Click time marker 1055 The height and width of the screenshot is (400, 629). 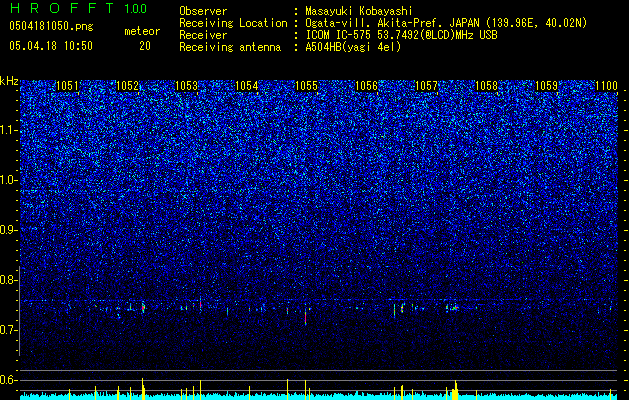click(306, 86)
